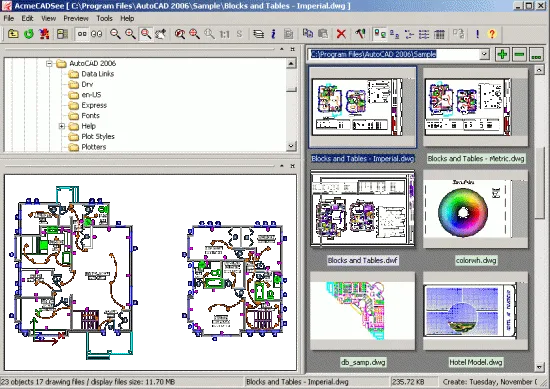
Task: Open the Edit menu
Action: point(27,18)
